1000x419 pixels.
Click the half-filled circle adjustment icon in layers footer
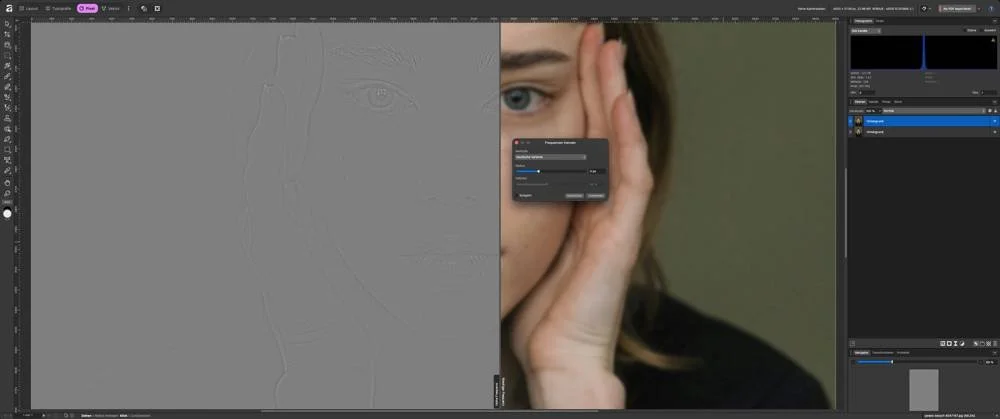[962, 343]
